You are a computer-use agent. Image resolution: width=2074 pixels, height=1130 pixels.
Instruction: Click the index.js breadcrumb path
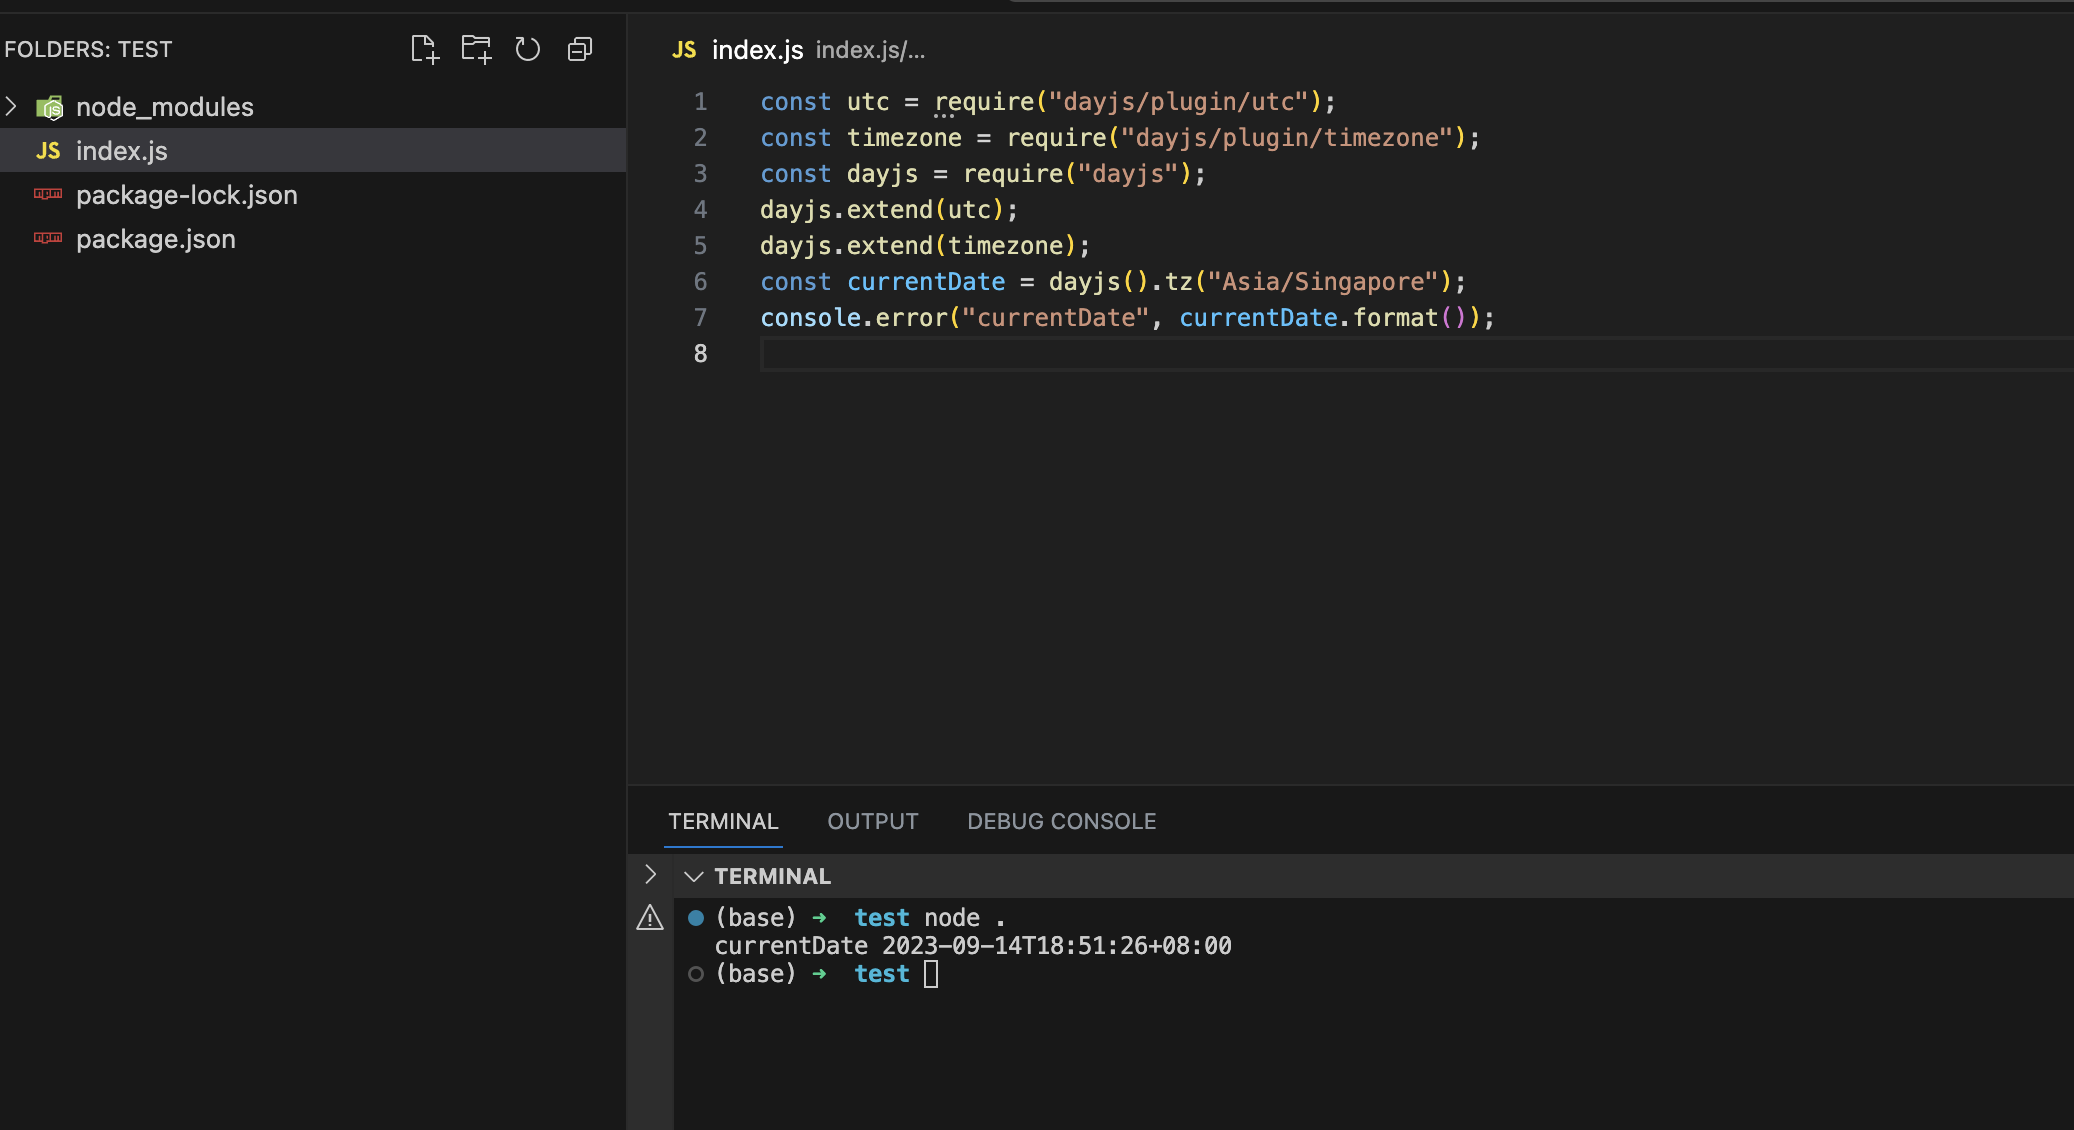870,50
